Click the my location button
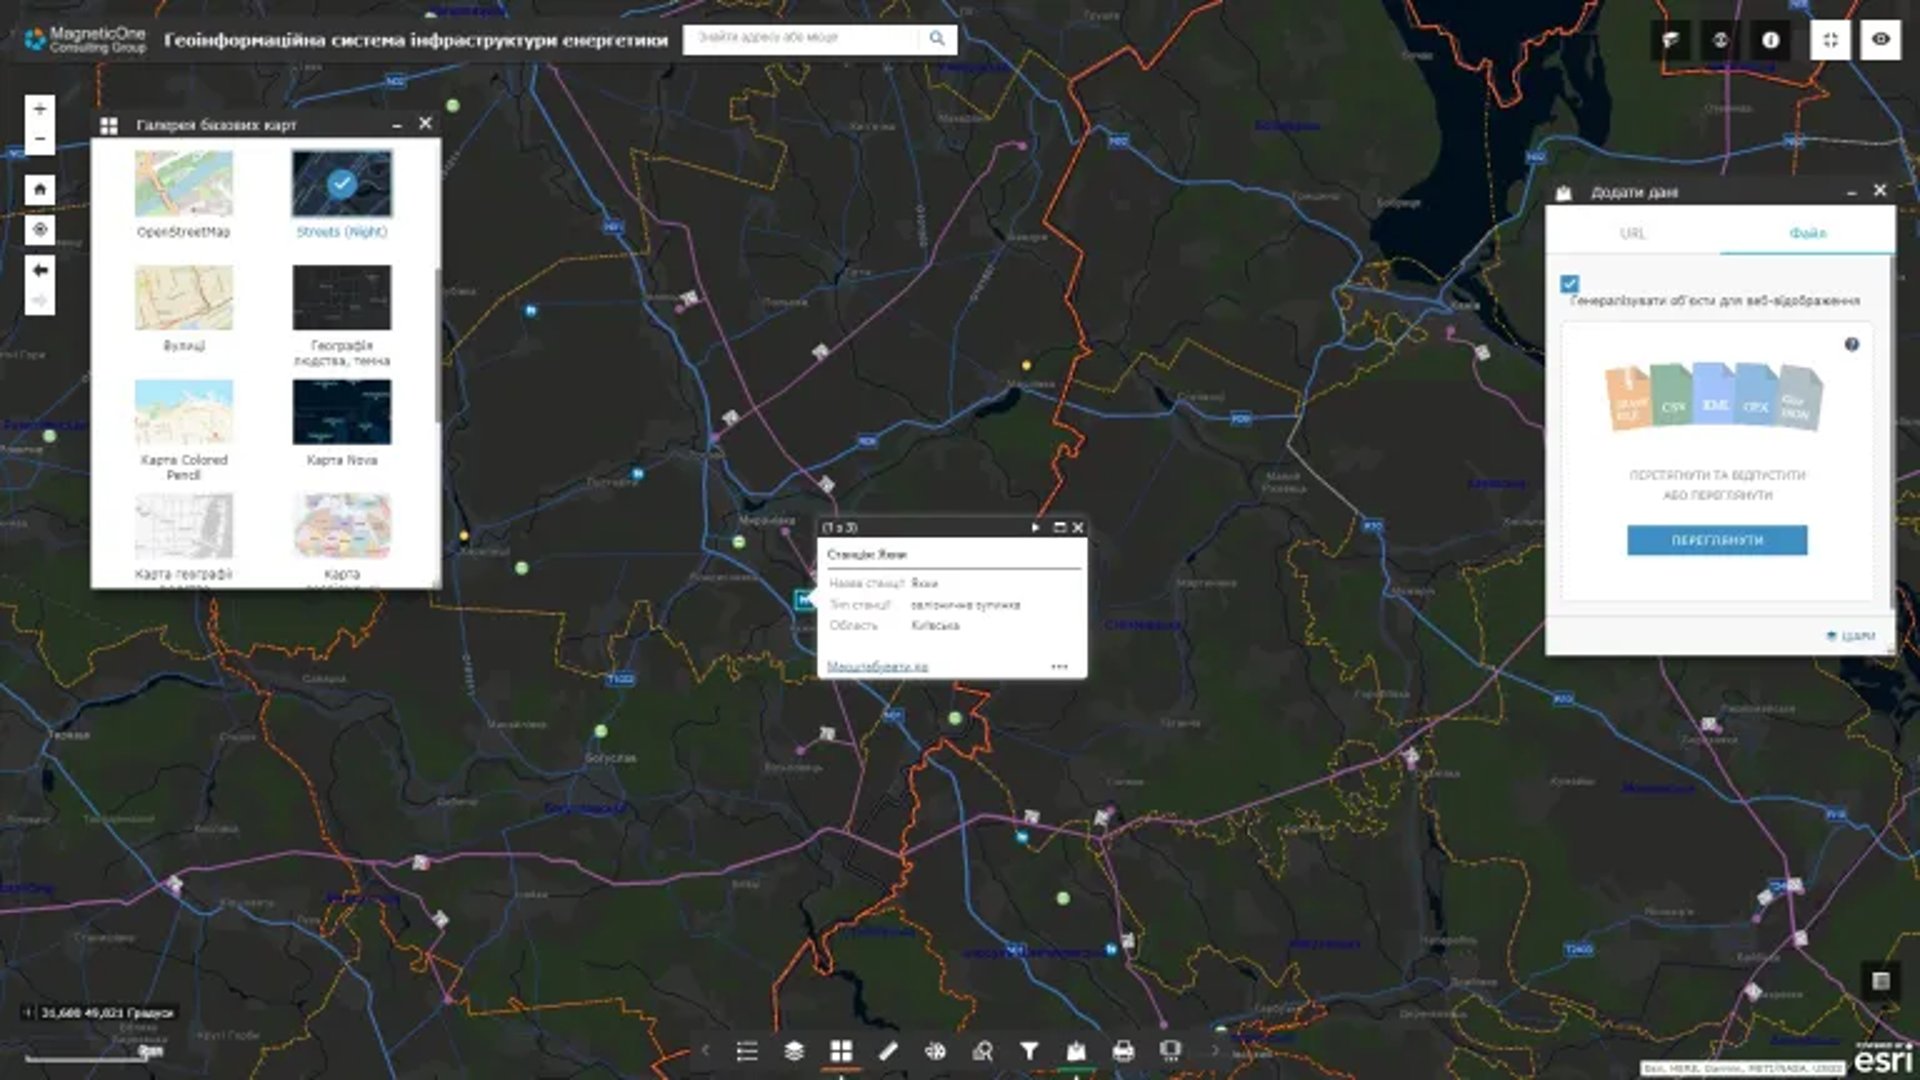Viewport: 1920px width, 1080px height. (x=40, y=230)
